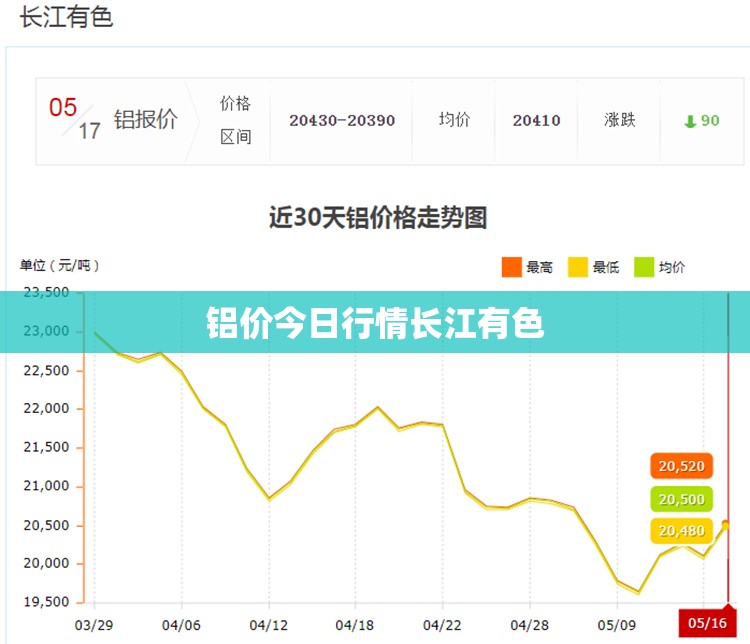Viewport: 750px width, 644px height.
Task: Click the 20,000 y-axis label
Action: point(46,564)
